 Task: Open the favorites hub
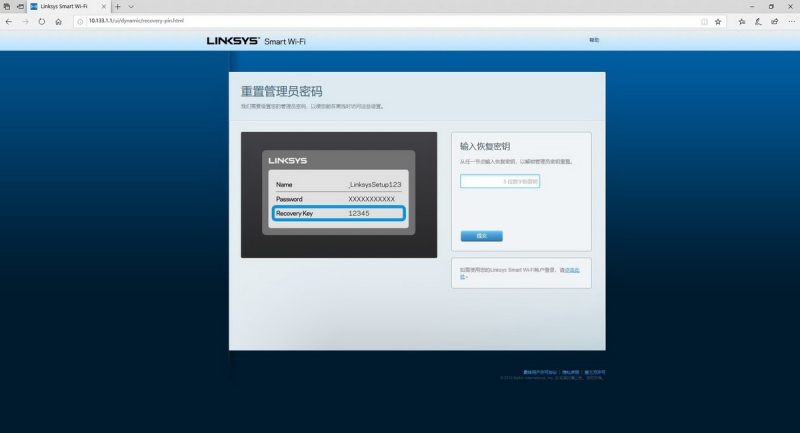coord(742,21)
